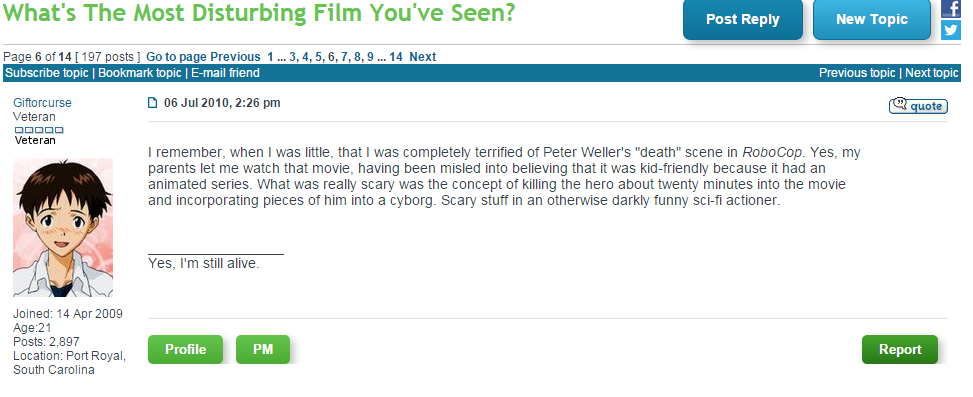The image size is (973, 397).
Task: Quote Giftorcurse's post
Action: point(918,105)
